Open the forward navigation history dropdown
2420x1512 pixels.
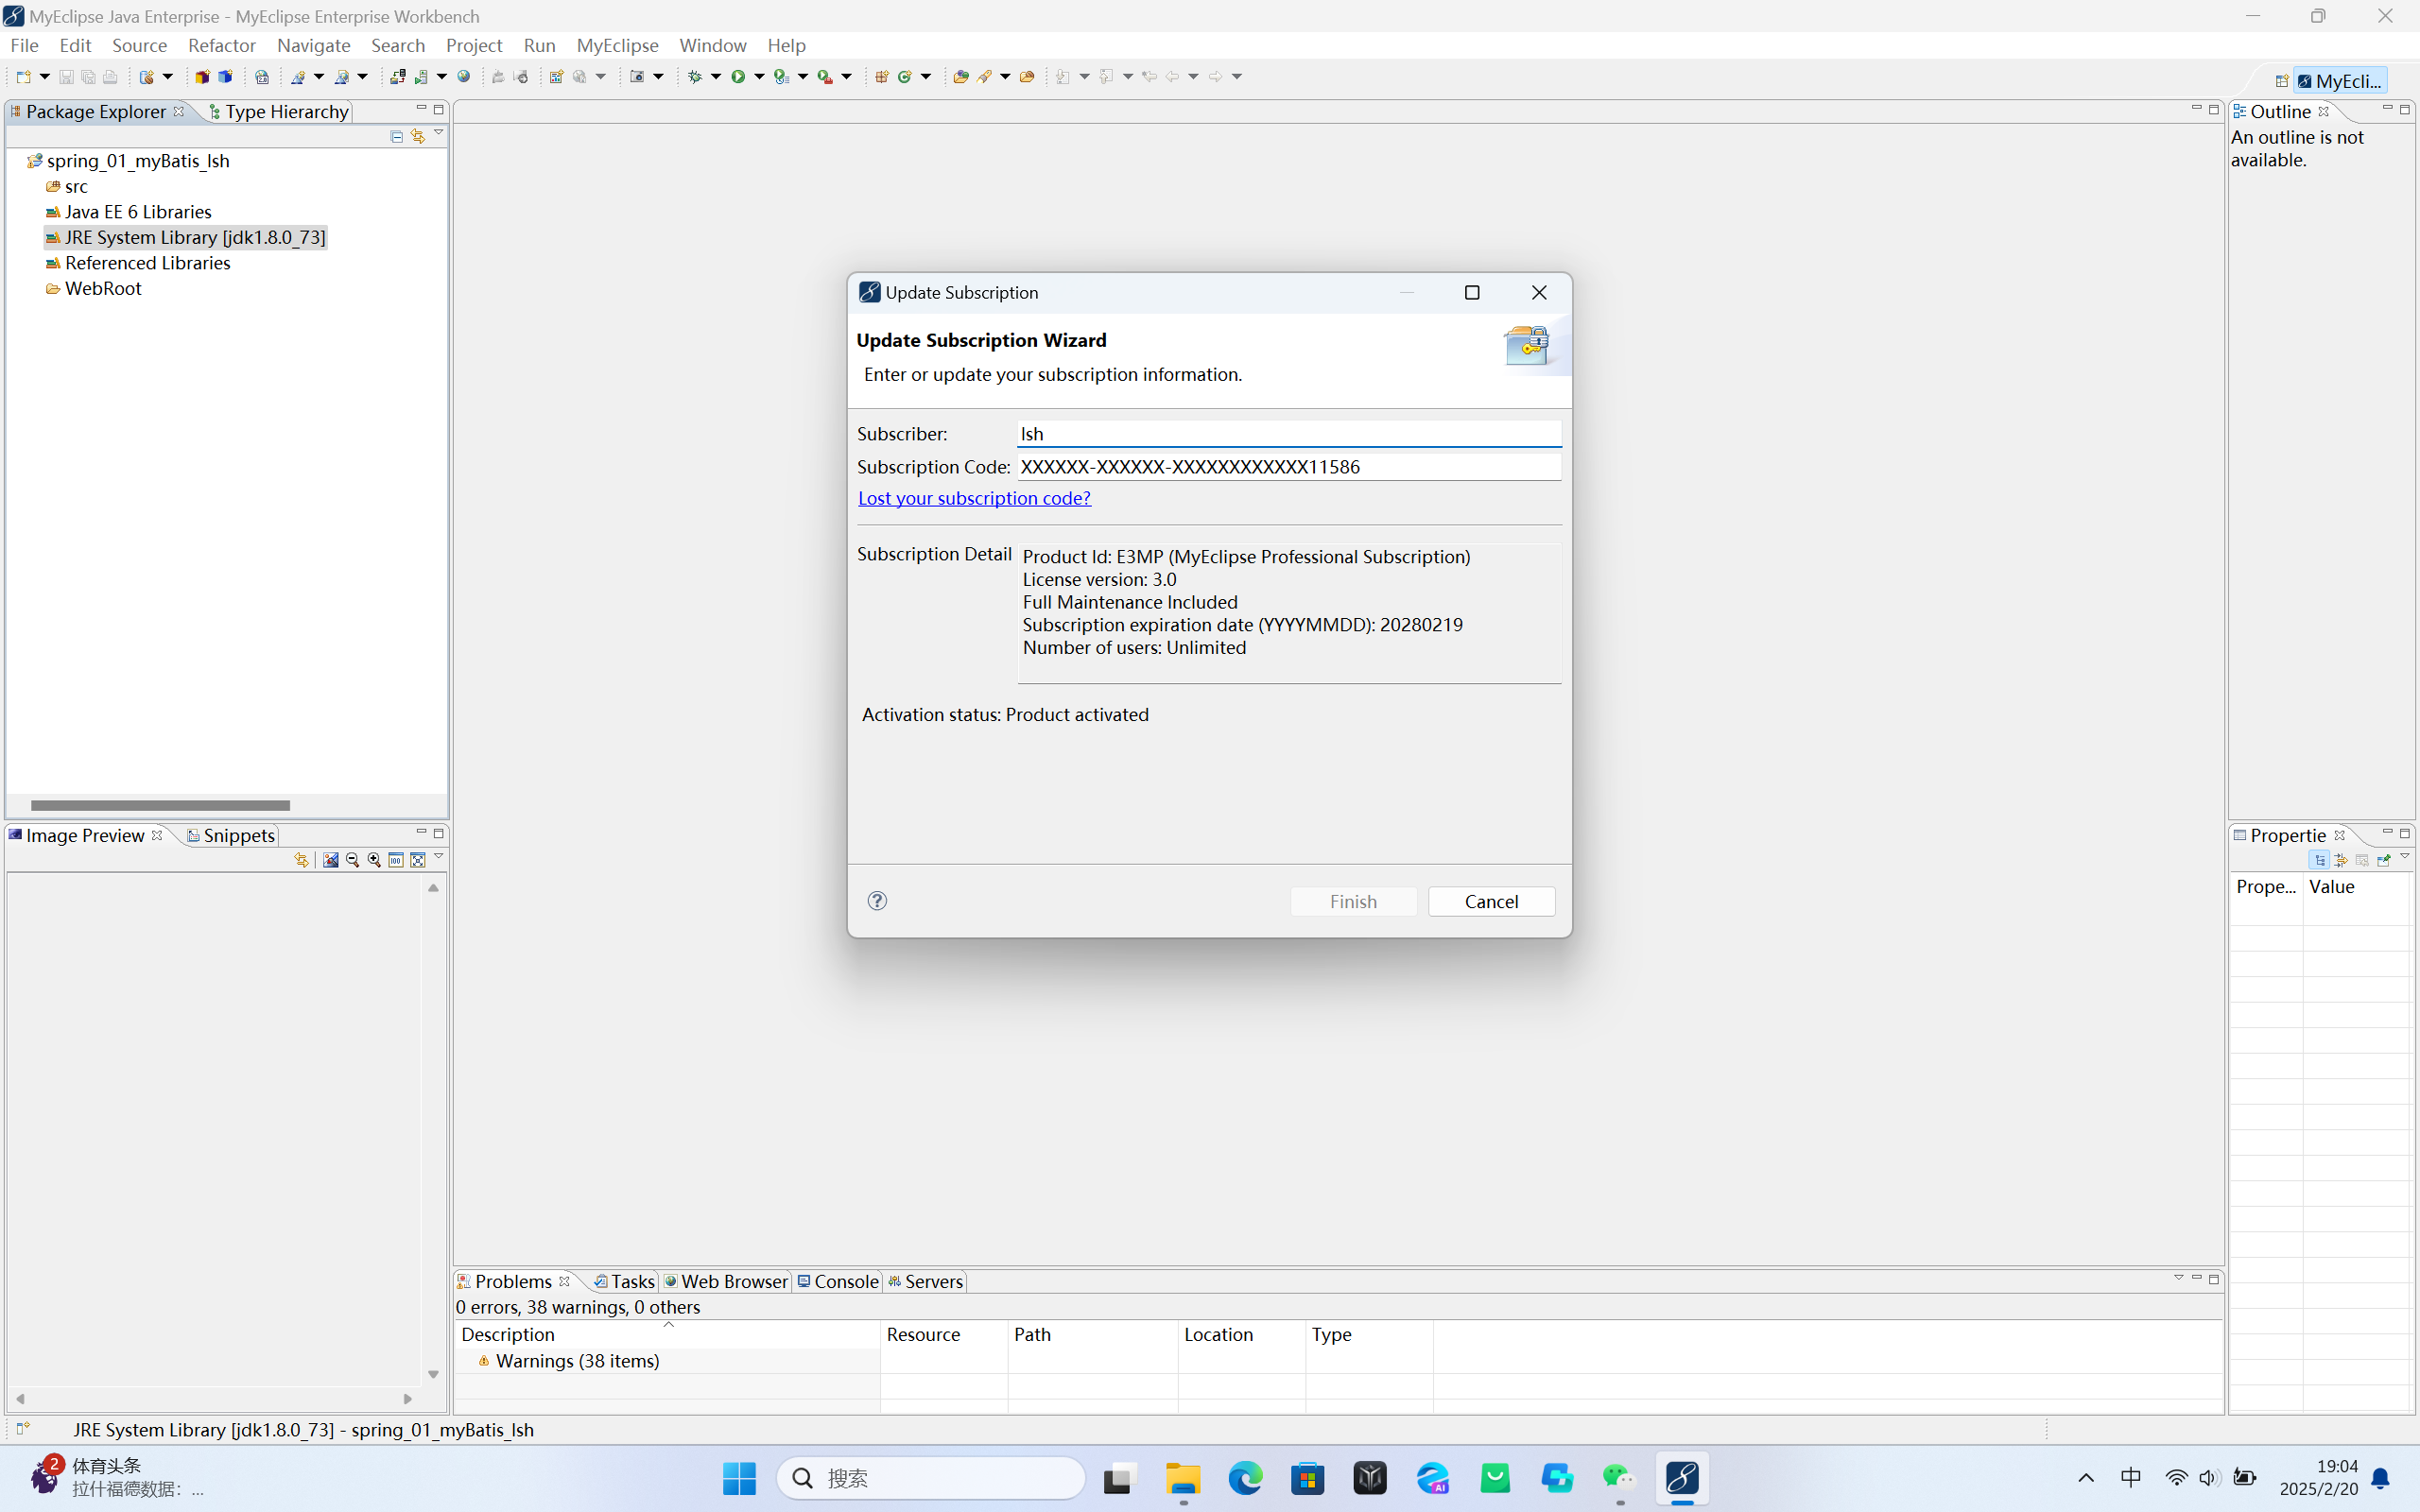click(1237, 76)
